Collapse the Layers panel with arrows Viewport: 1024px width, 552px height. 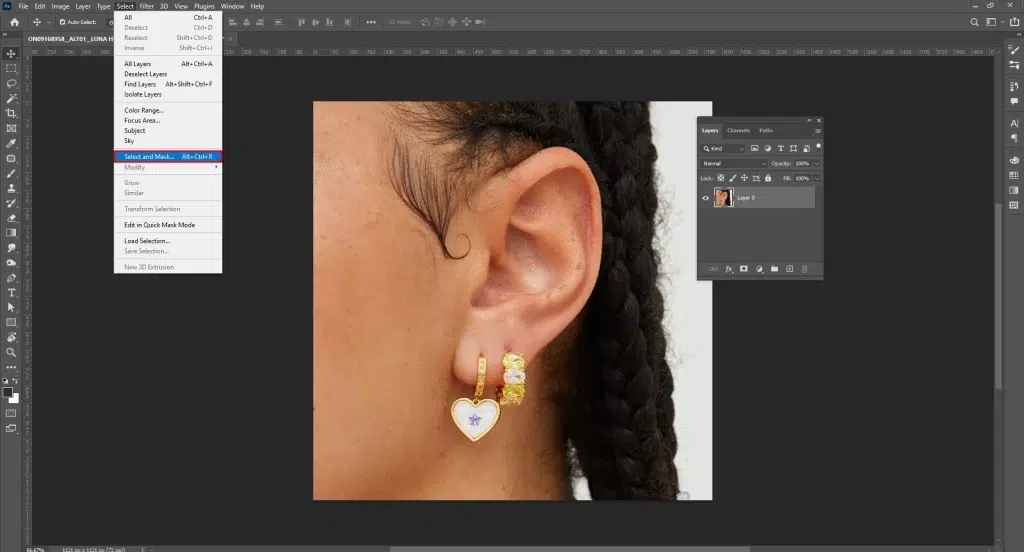click(809, 120)
